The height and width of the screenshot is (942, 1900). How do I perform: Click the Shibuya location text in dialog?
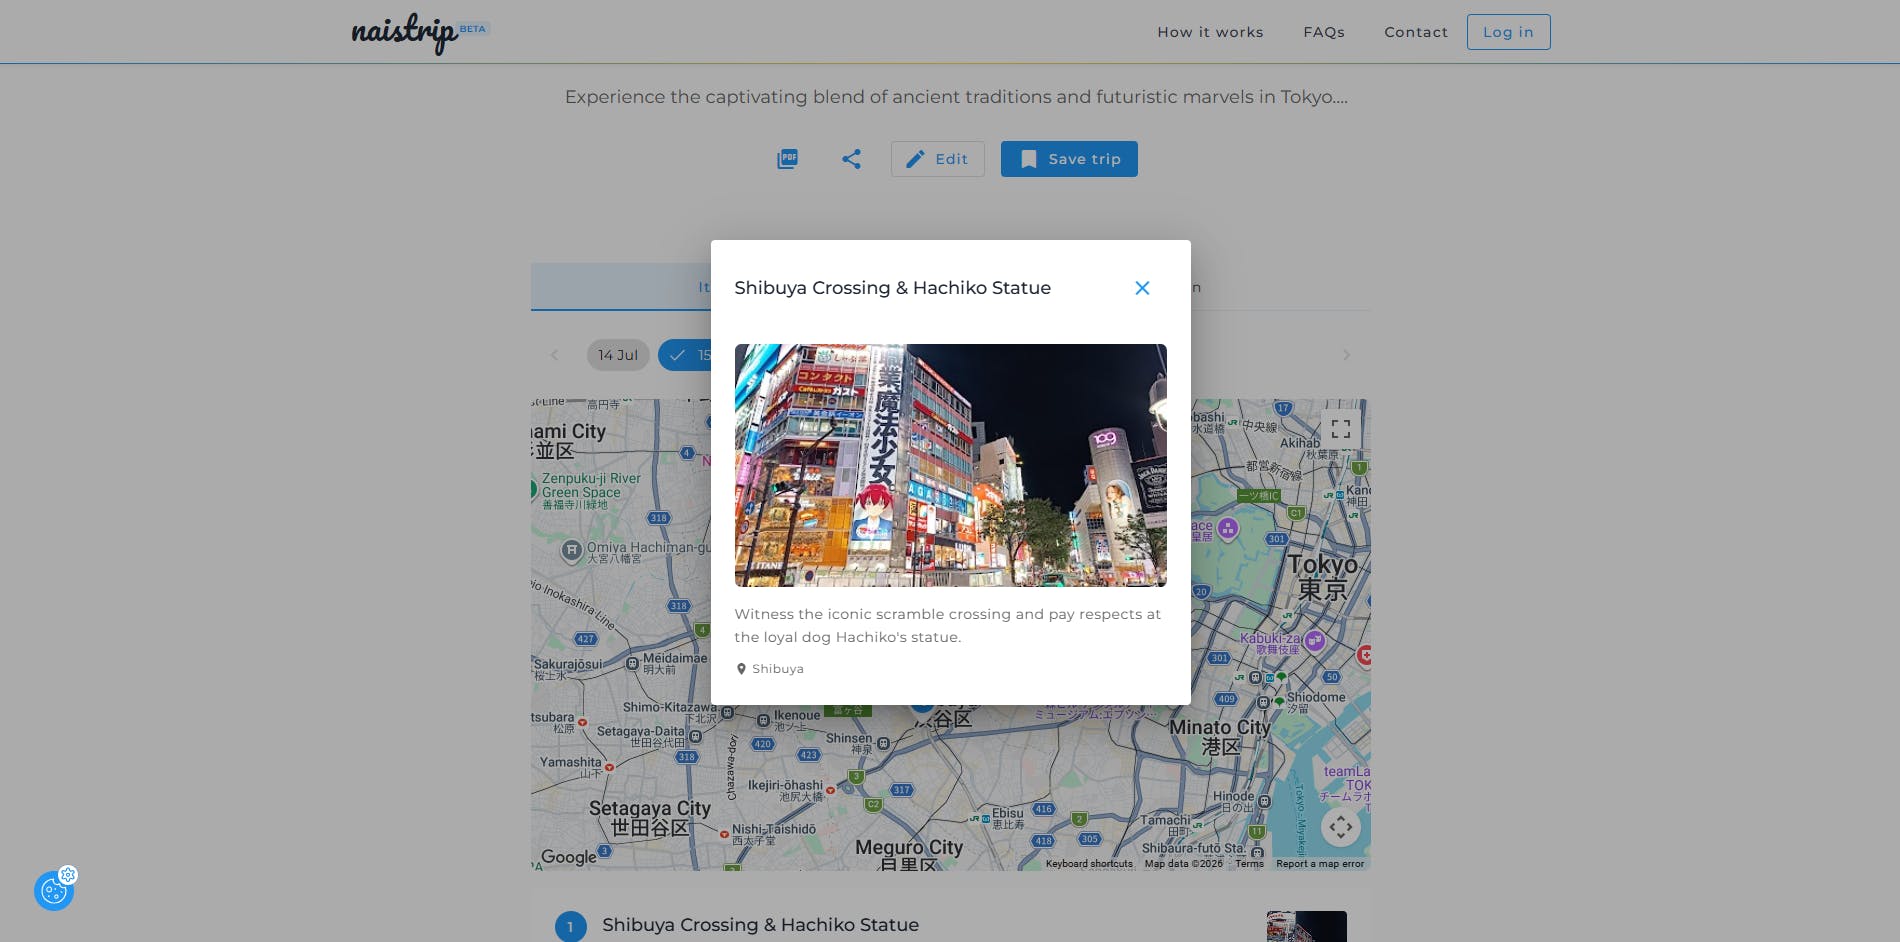coord(778,669)
